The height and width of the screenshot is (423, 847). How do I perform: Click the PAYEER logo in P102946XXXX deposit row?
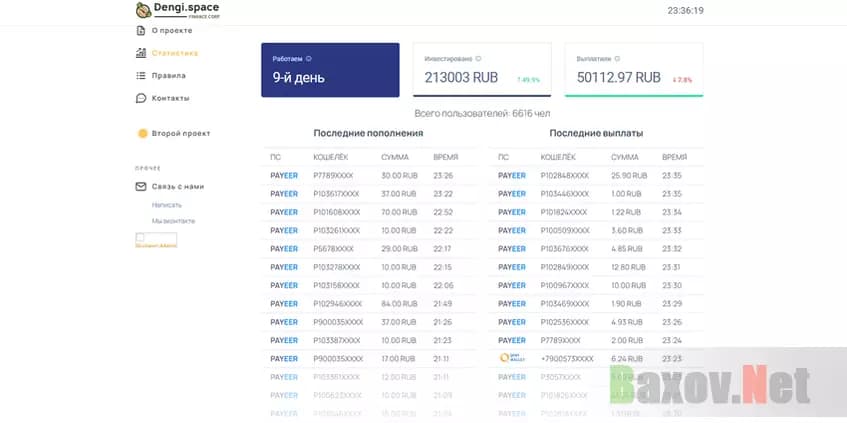coord(284,304)
